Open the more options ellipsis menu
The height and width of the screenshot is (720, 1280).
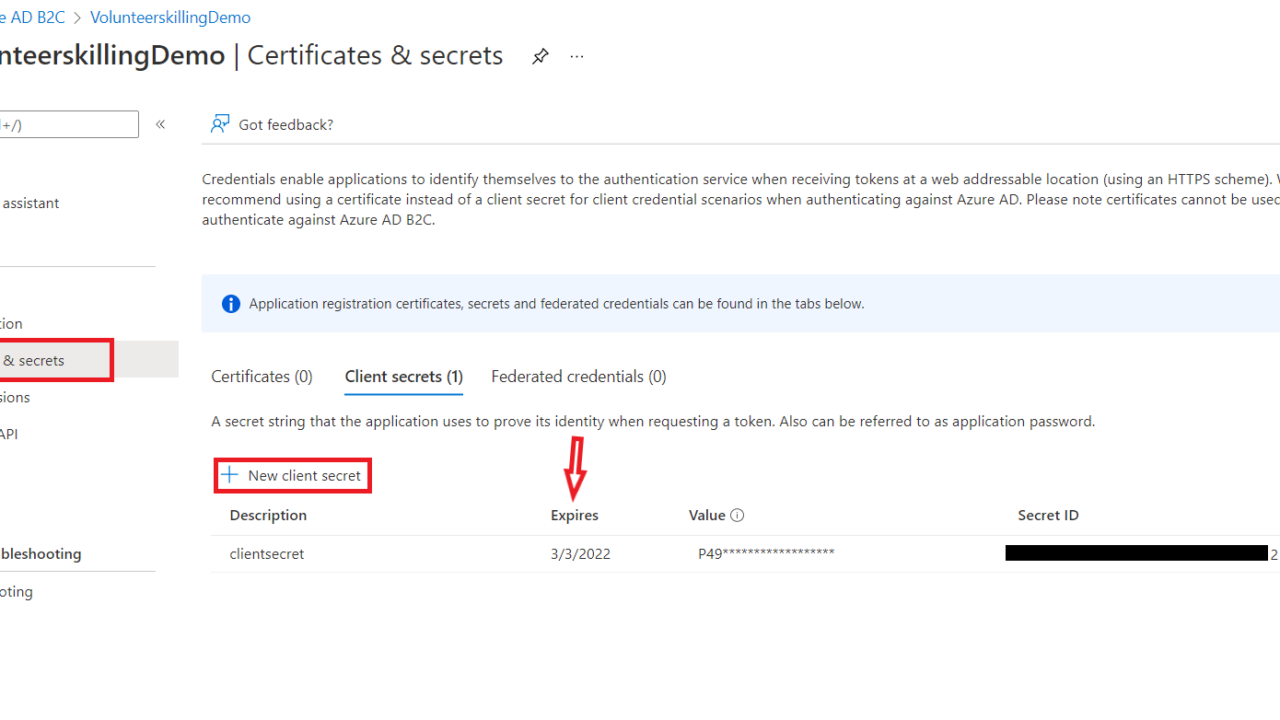(577, 57)
